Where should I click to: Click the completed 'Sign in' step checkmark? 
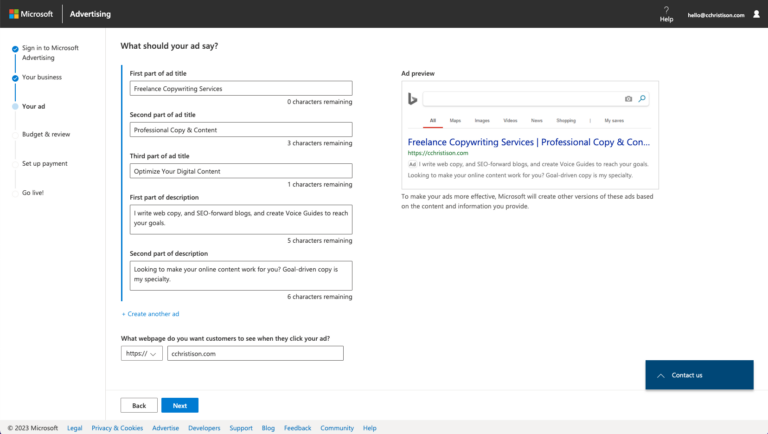click(15, 48)
